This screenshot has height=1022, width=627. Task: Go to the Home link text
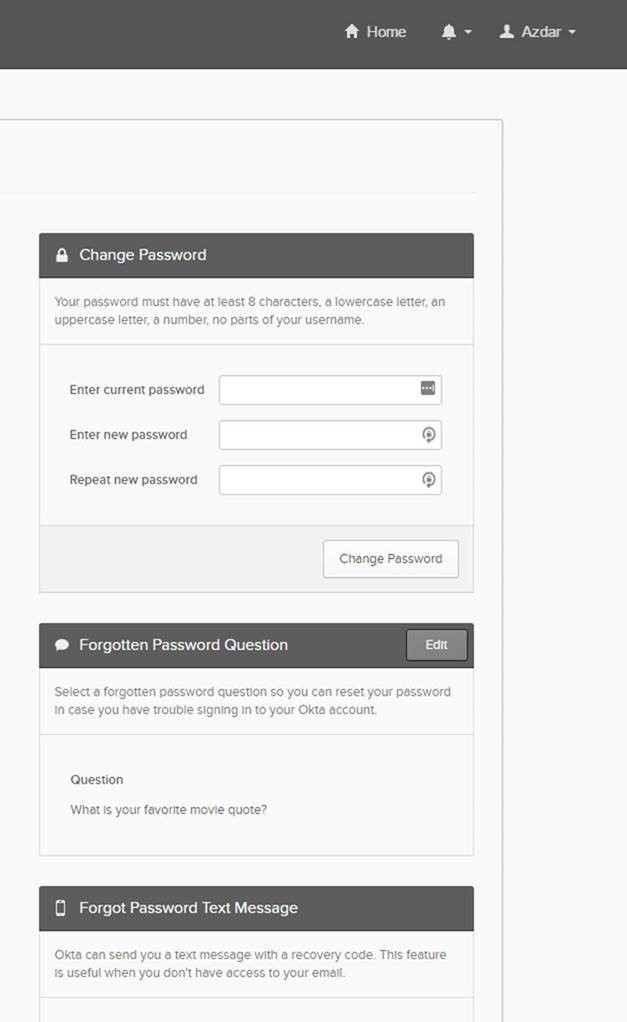point(386,32)
